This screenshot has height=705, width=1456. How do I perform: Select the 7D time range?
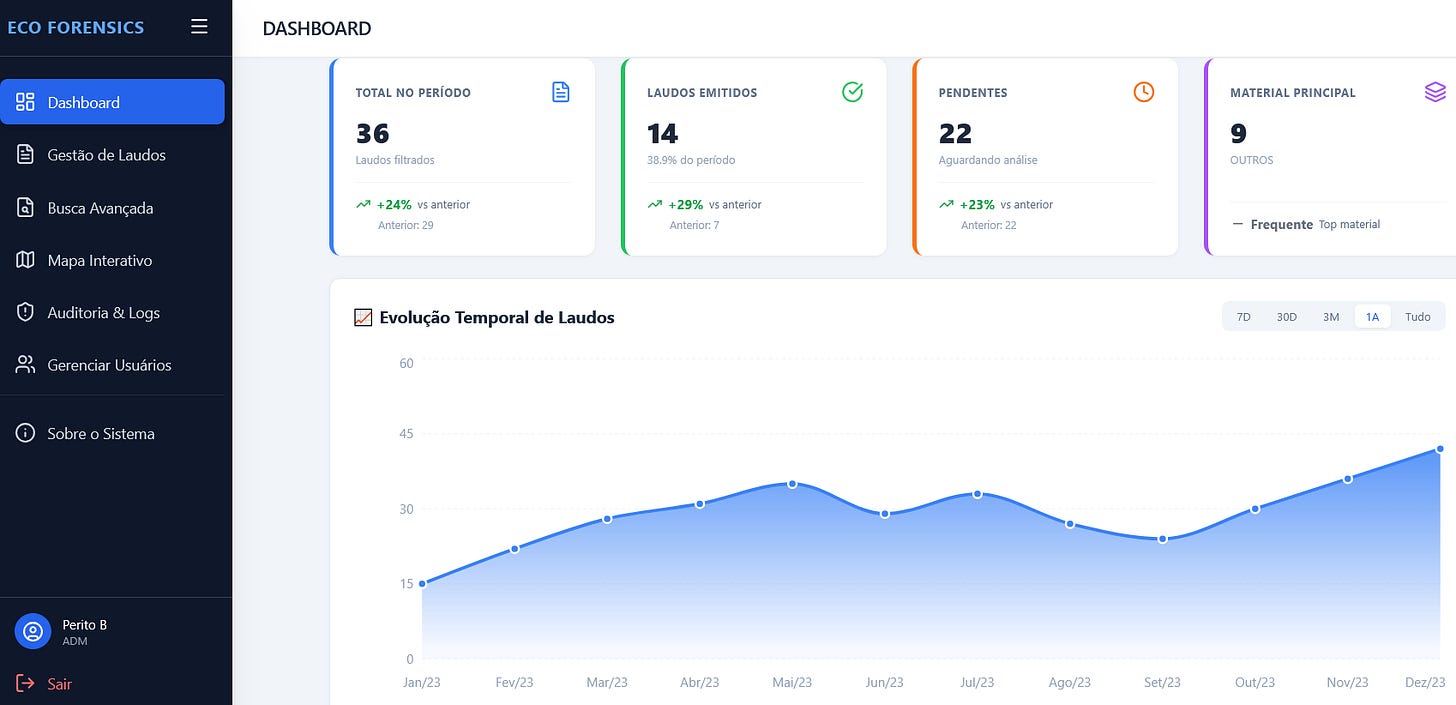[x=1244, y=317]
